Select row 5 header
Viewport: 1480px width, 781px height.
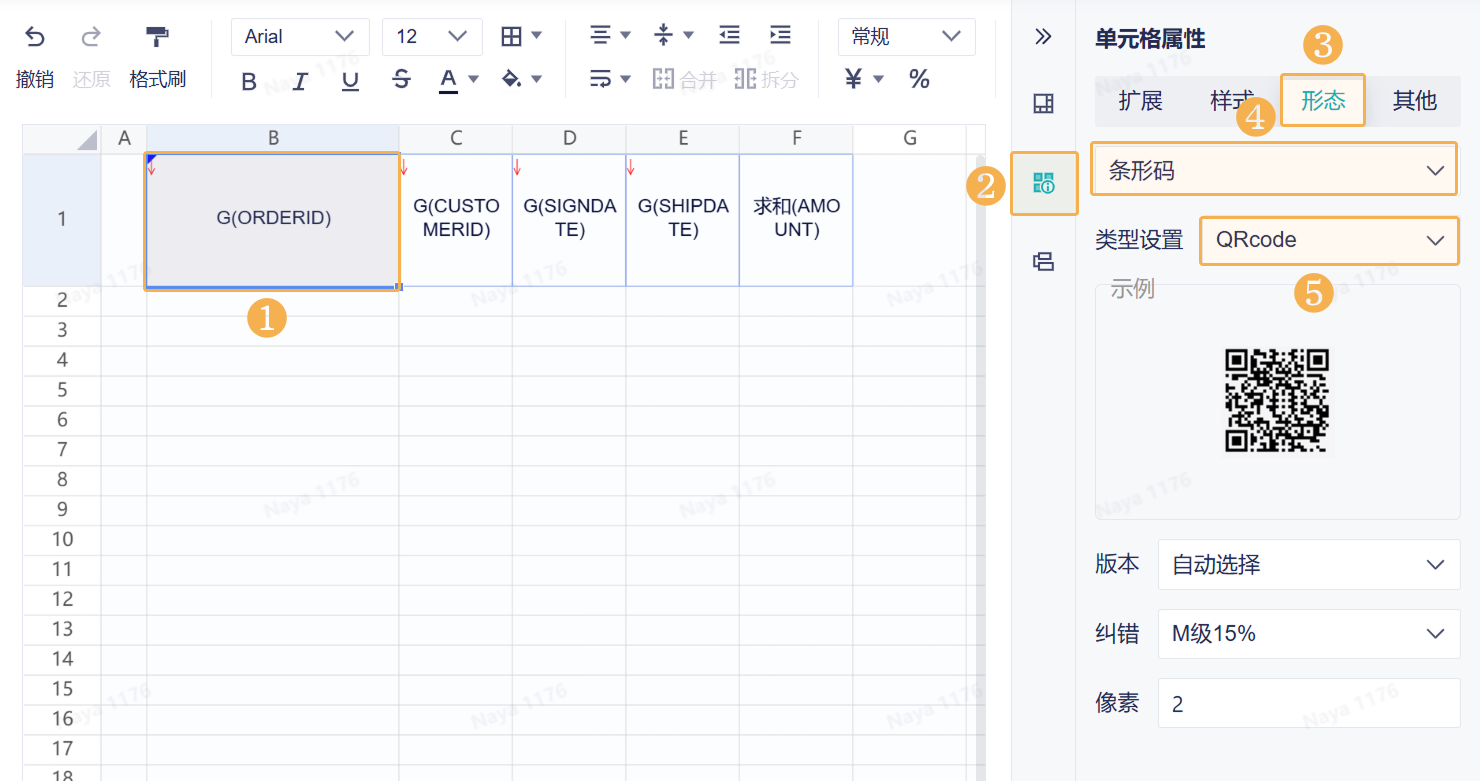coord(62,390)
